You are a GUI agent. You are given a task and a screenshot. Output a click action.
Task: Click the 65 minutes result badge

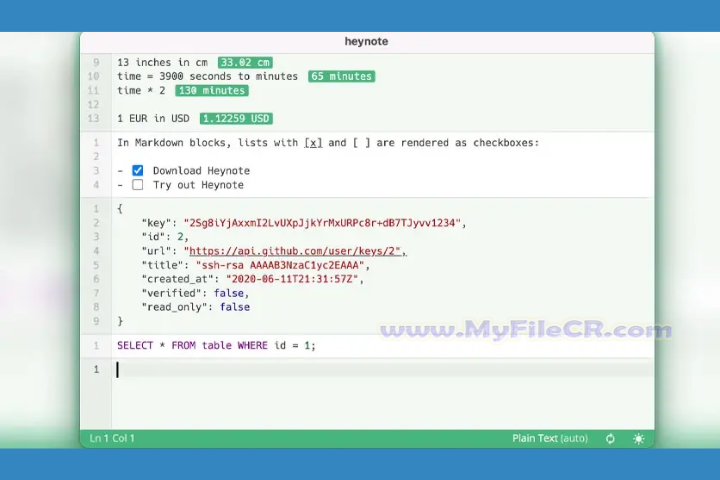coord(341,76)
